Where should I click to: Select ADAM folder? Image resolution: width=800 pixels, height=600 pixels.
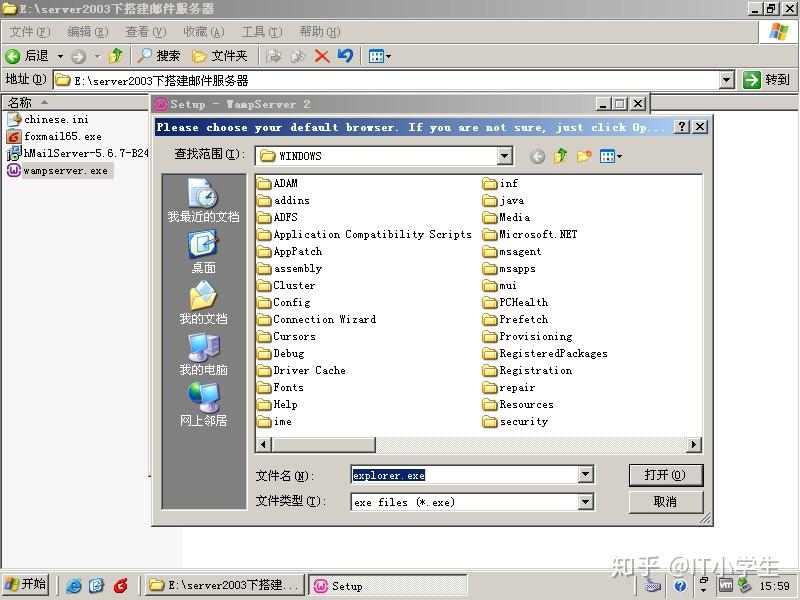(278, 183)
